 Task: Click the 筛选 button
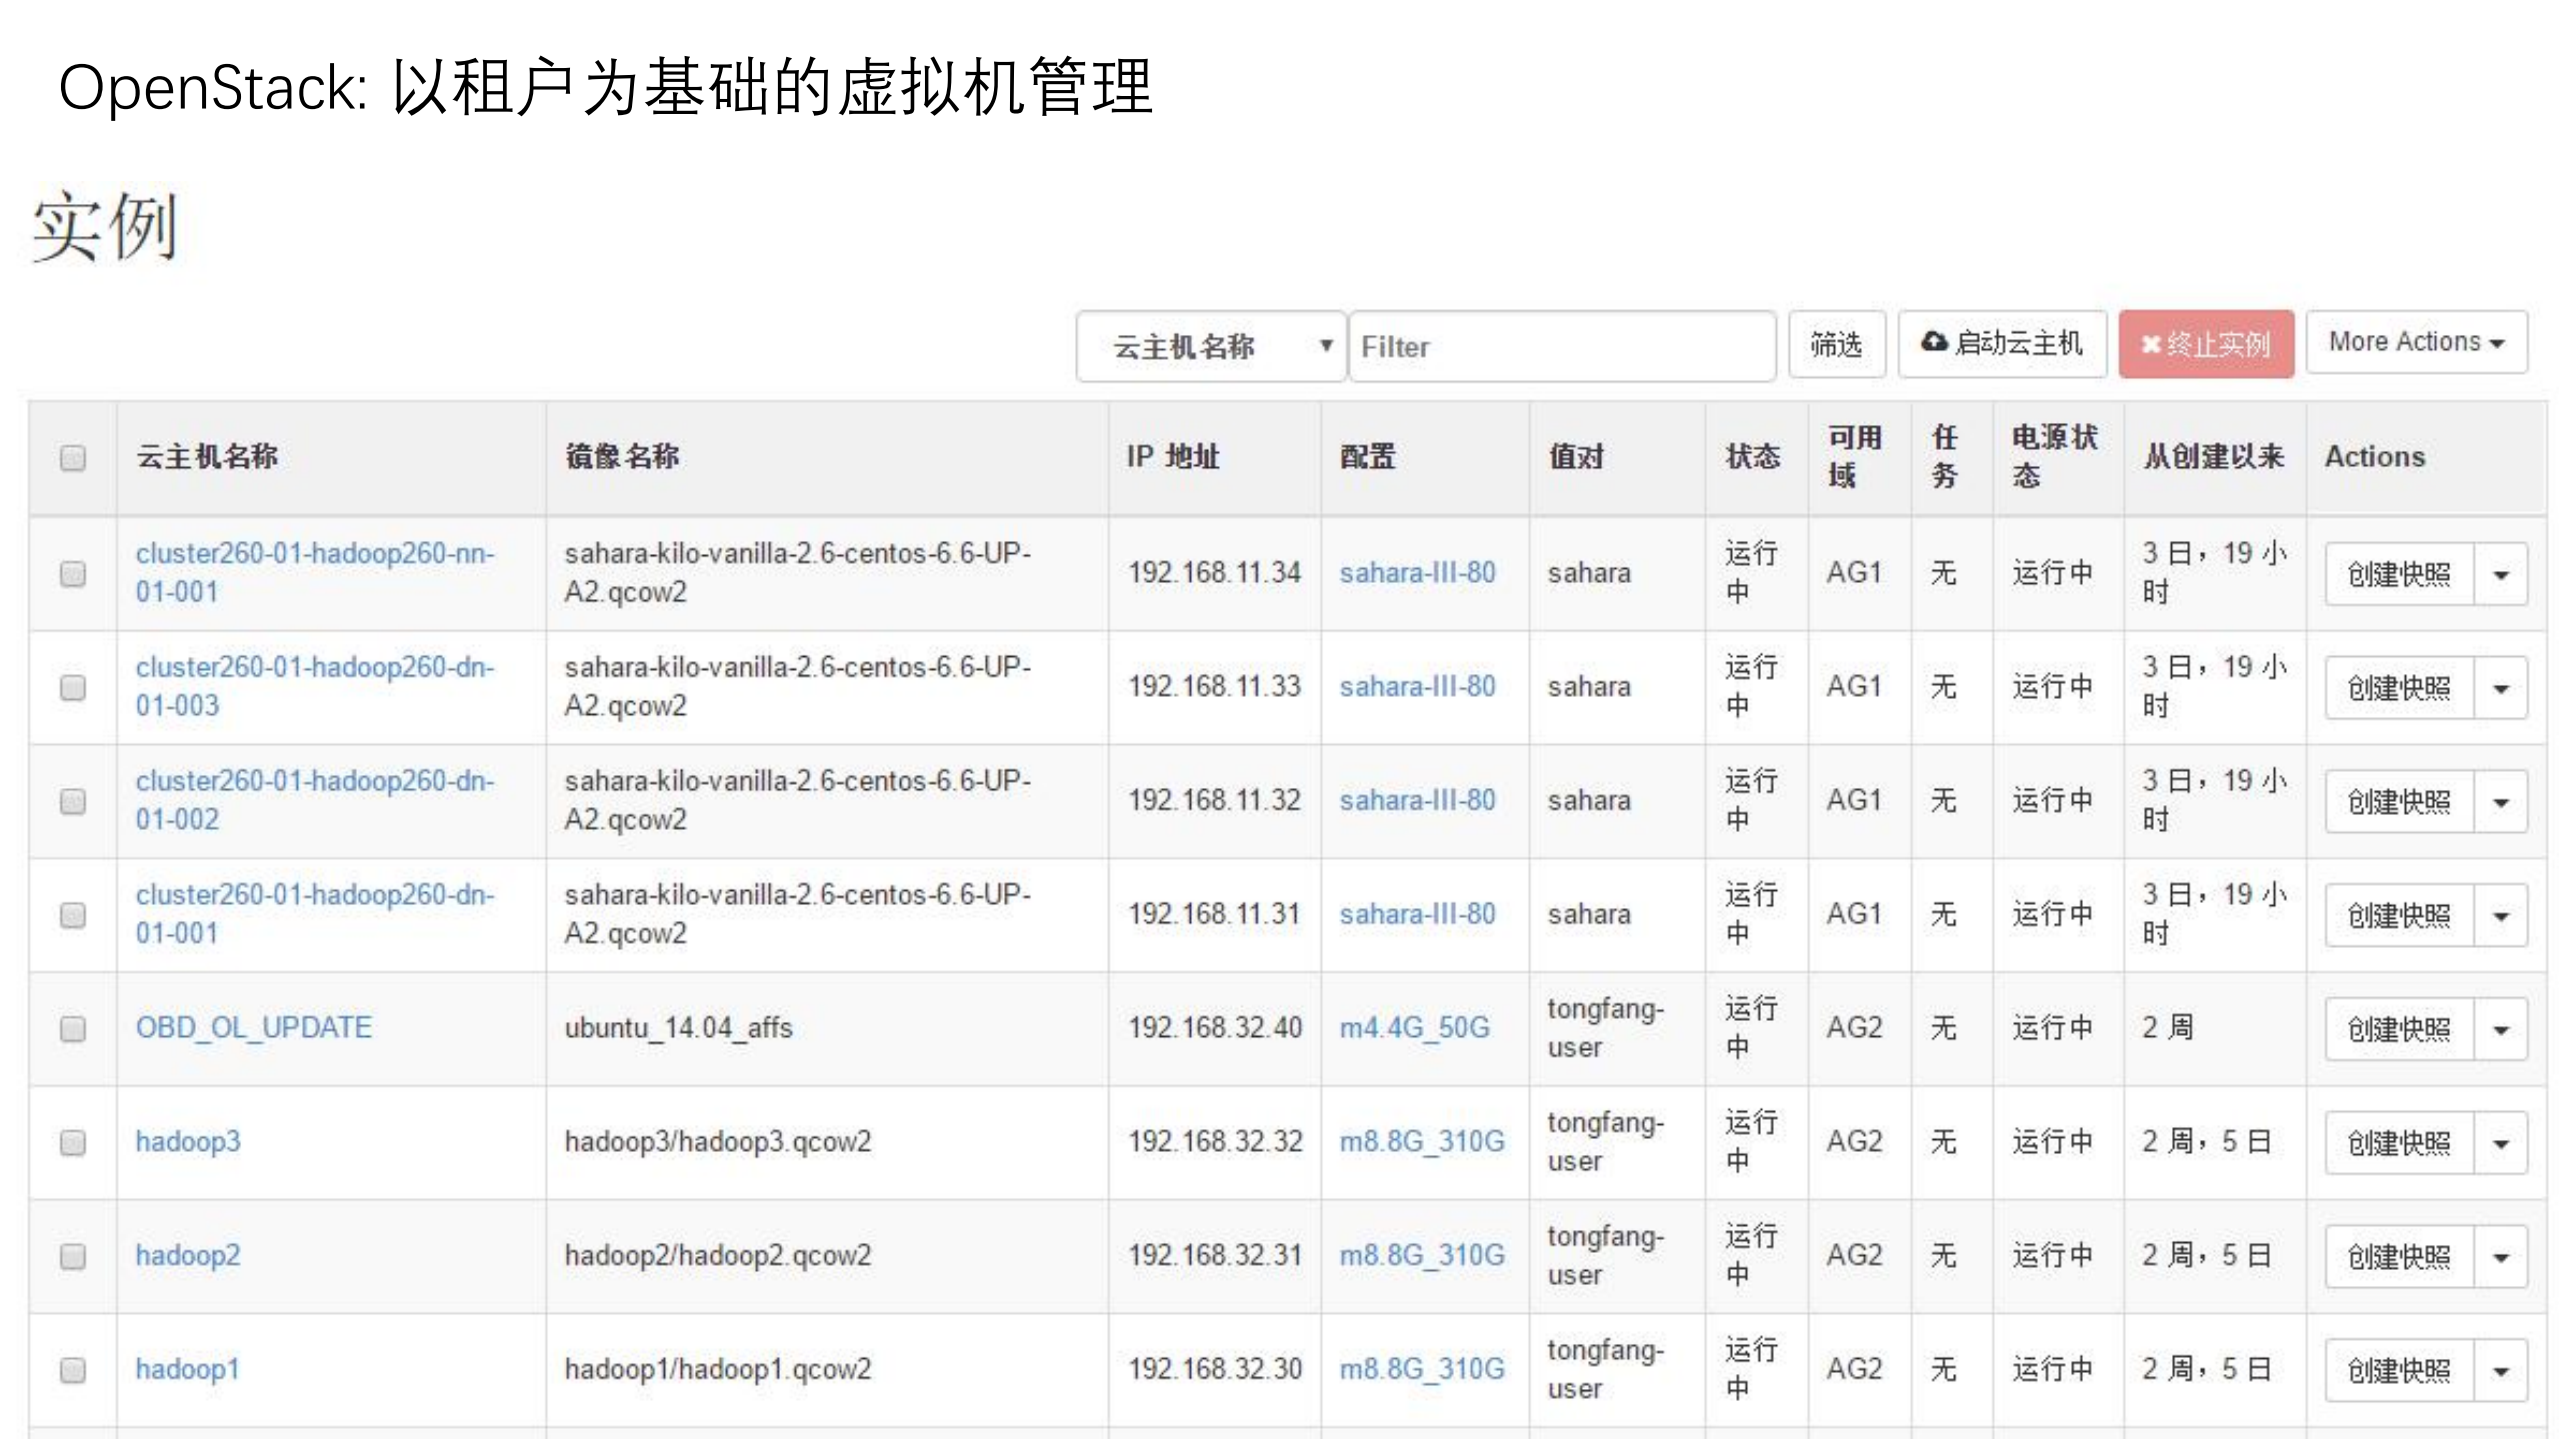click(1837, 345)
